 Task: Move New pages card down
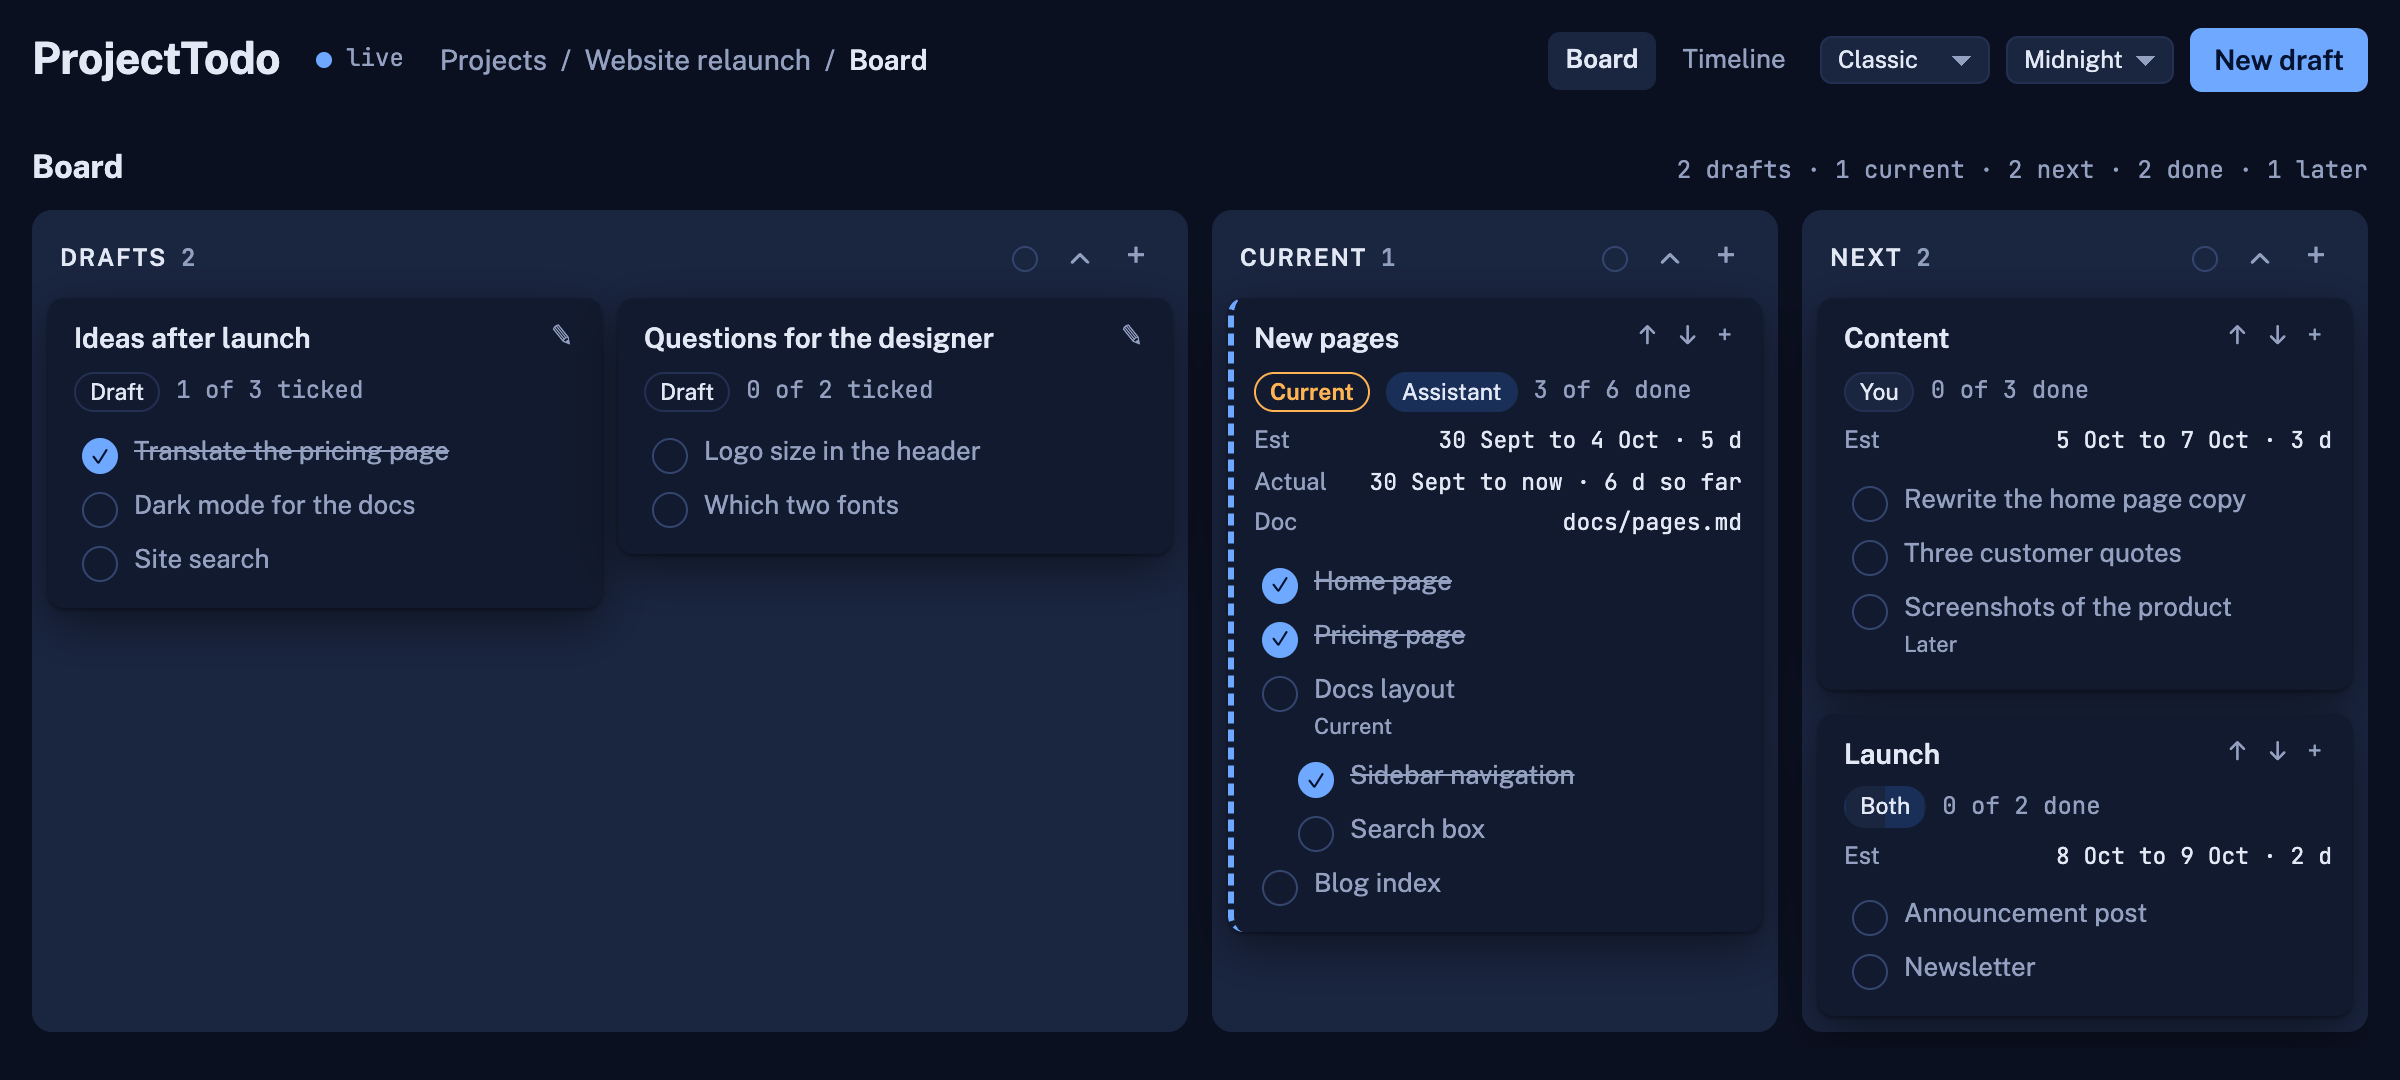coord(1687,335)
